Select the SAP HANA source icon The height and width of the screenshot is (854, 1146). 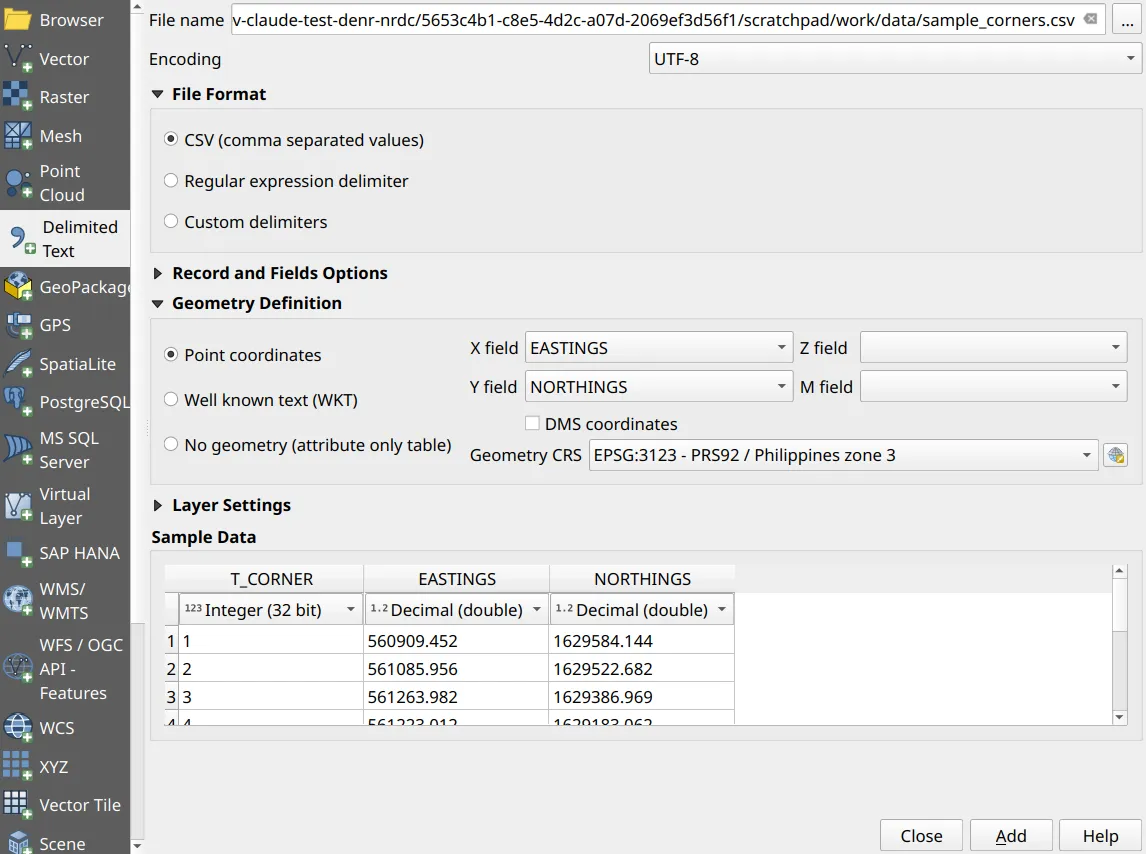[x=18, y=553]
